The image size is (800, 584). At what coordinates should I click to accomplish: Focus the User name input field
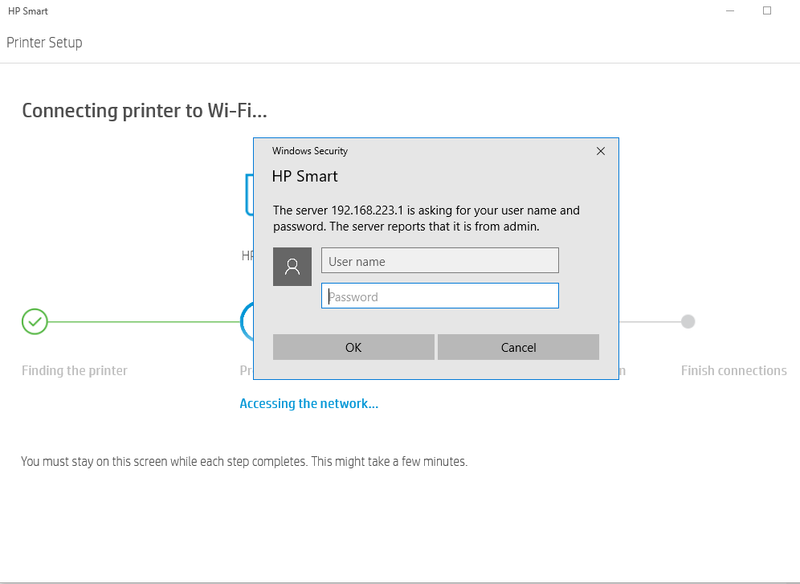pos(440,260)
